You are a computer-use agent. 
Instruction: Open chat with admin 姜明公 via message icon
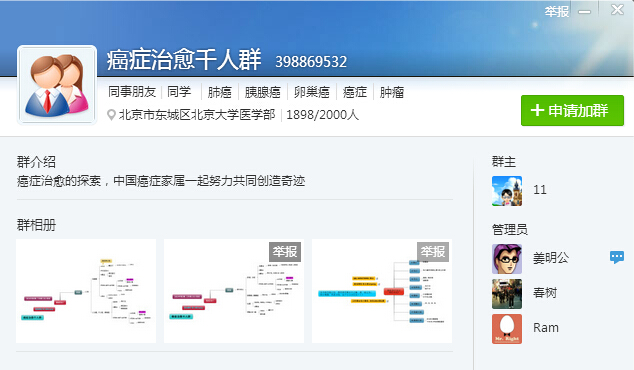coord(617,257)
